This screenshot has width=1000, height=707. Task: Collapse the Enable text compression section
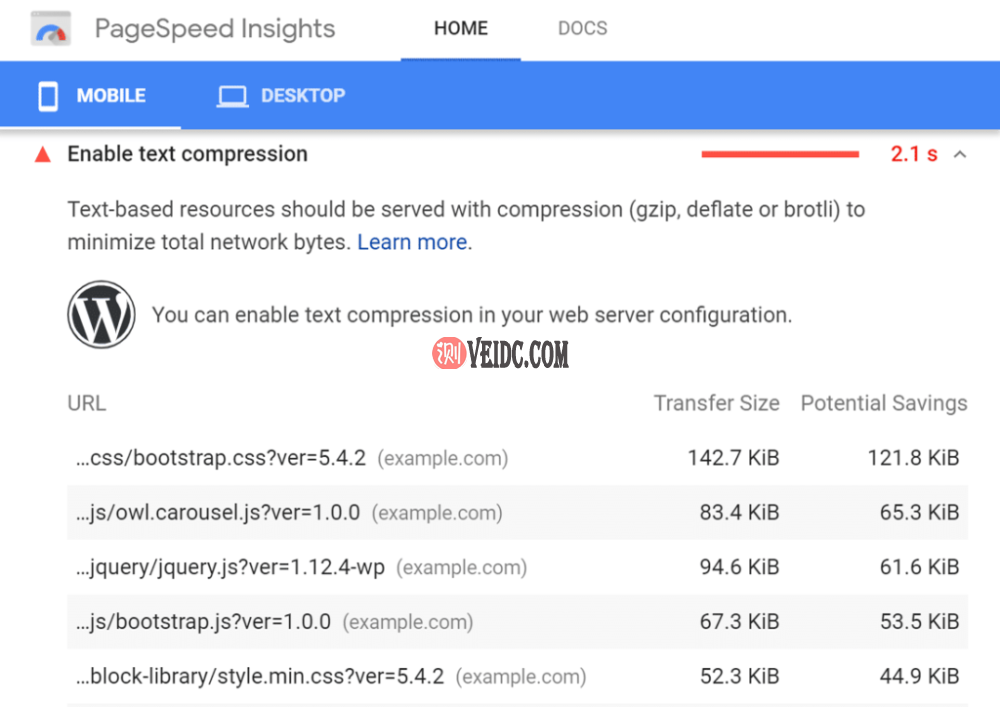click(960, 154)
